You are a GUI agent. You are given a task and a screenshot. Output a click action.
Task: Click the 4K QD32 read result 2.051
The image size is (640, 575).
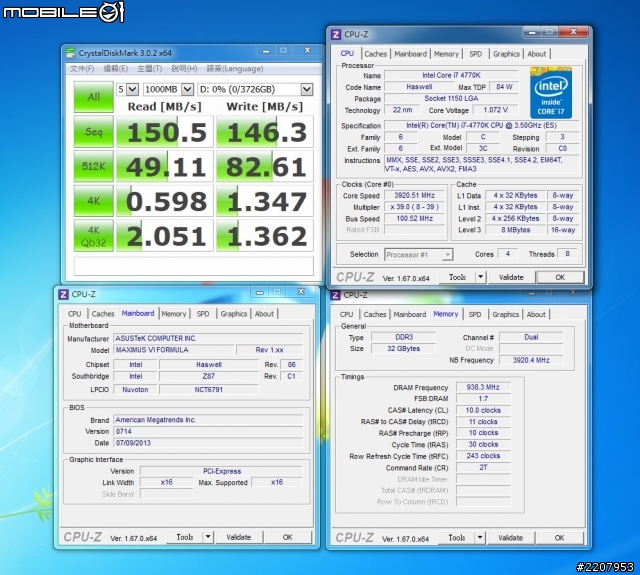[165, 236]
